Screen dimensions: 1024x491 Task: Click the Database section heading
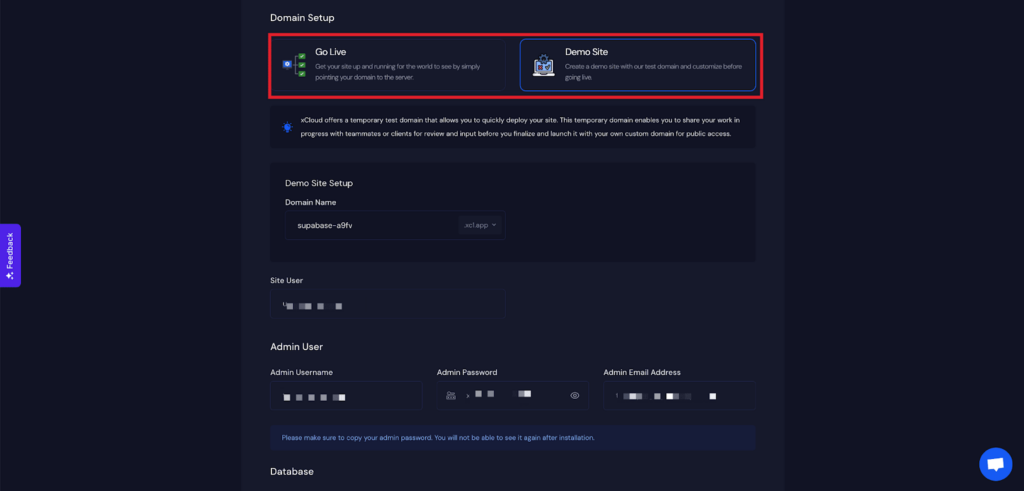[291, 471]
